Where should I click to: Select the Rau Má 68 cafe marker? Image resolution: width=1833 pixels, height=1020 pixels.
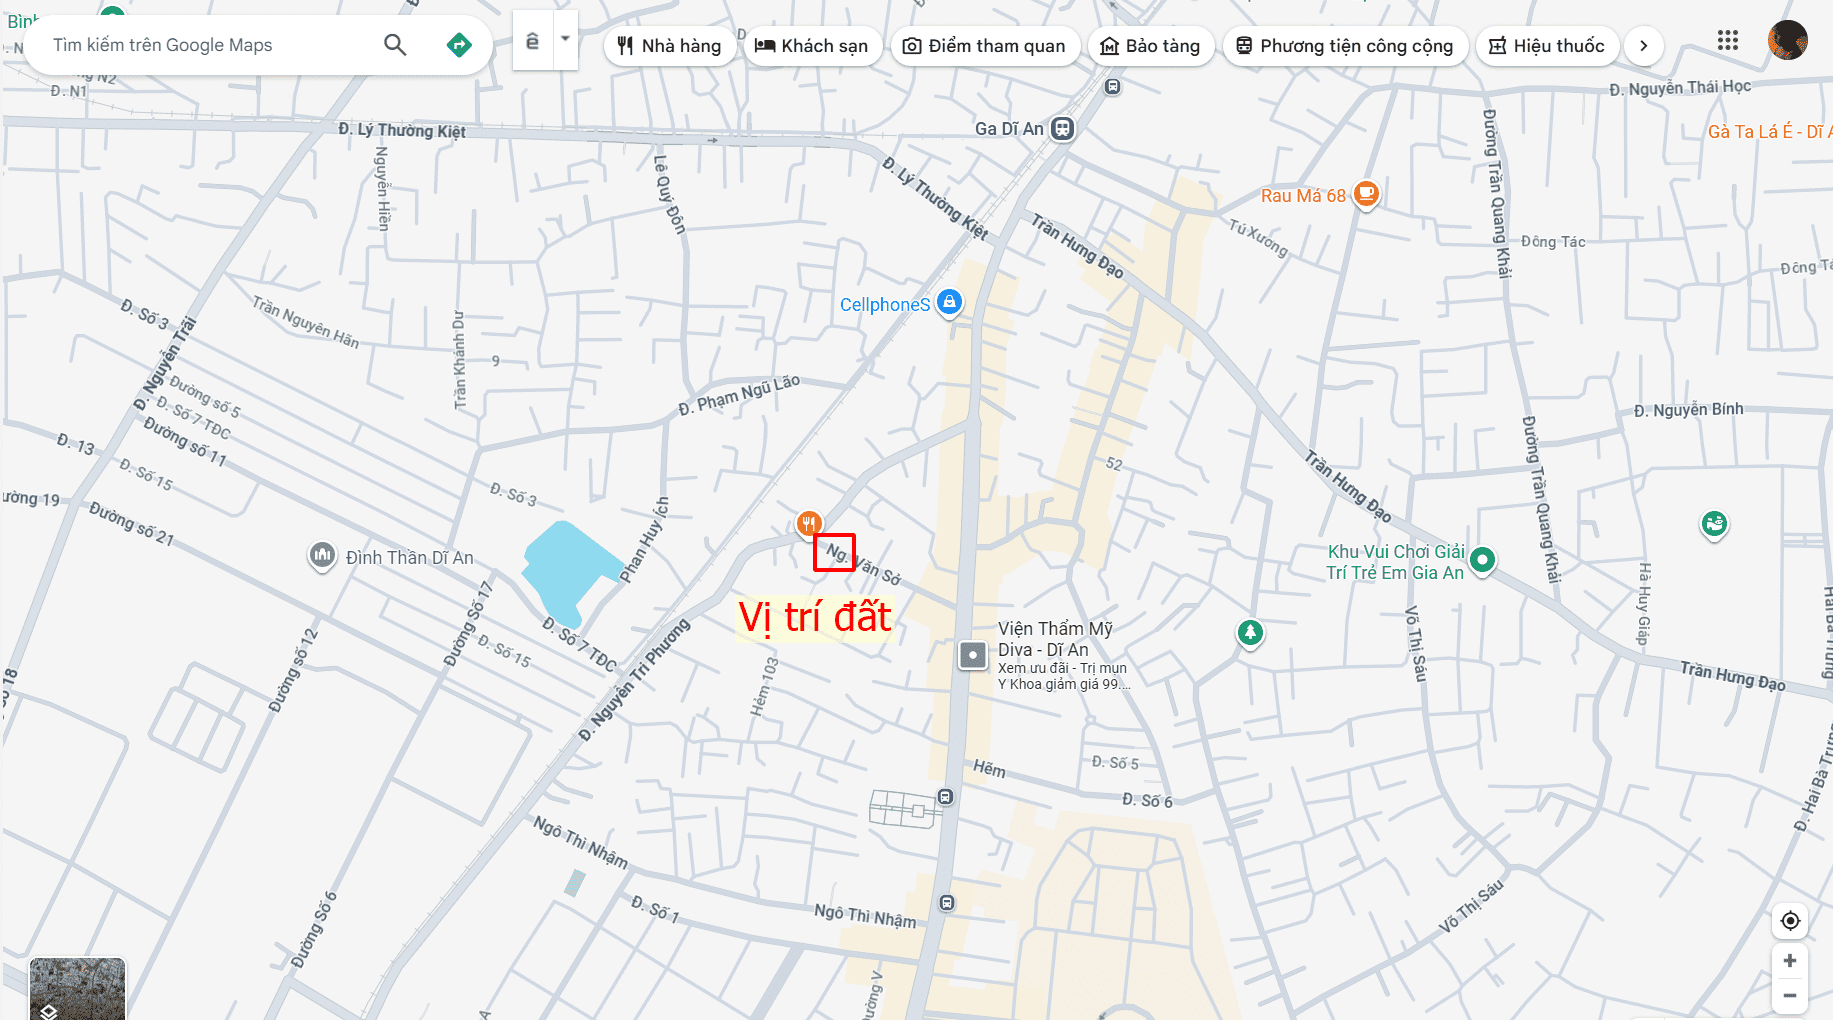[1366, 193]
